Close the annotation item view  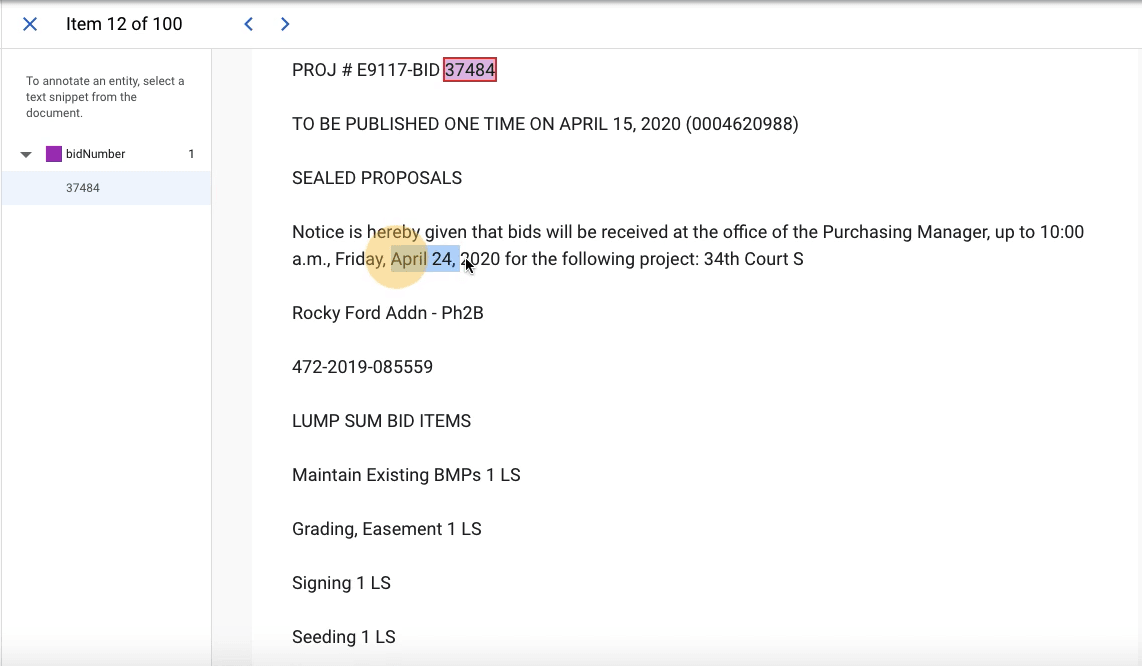(30, 24)
